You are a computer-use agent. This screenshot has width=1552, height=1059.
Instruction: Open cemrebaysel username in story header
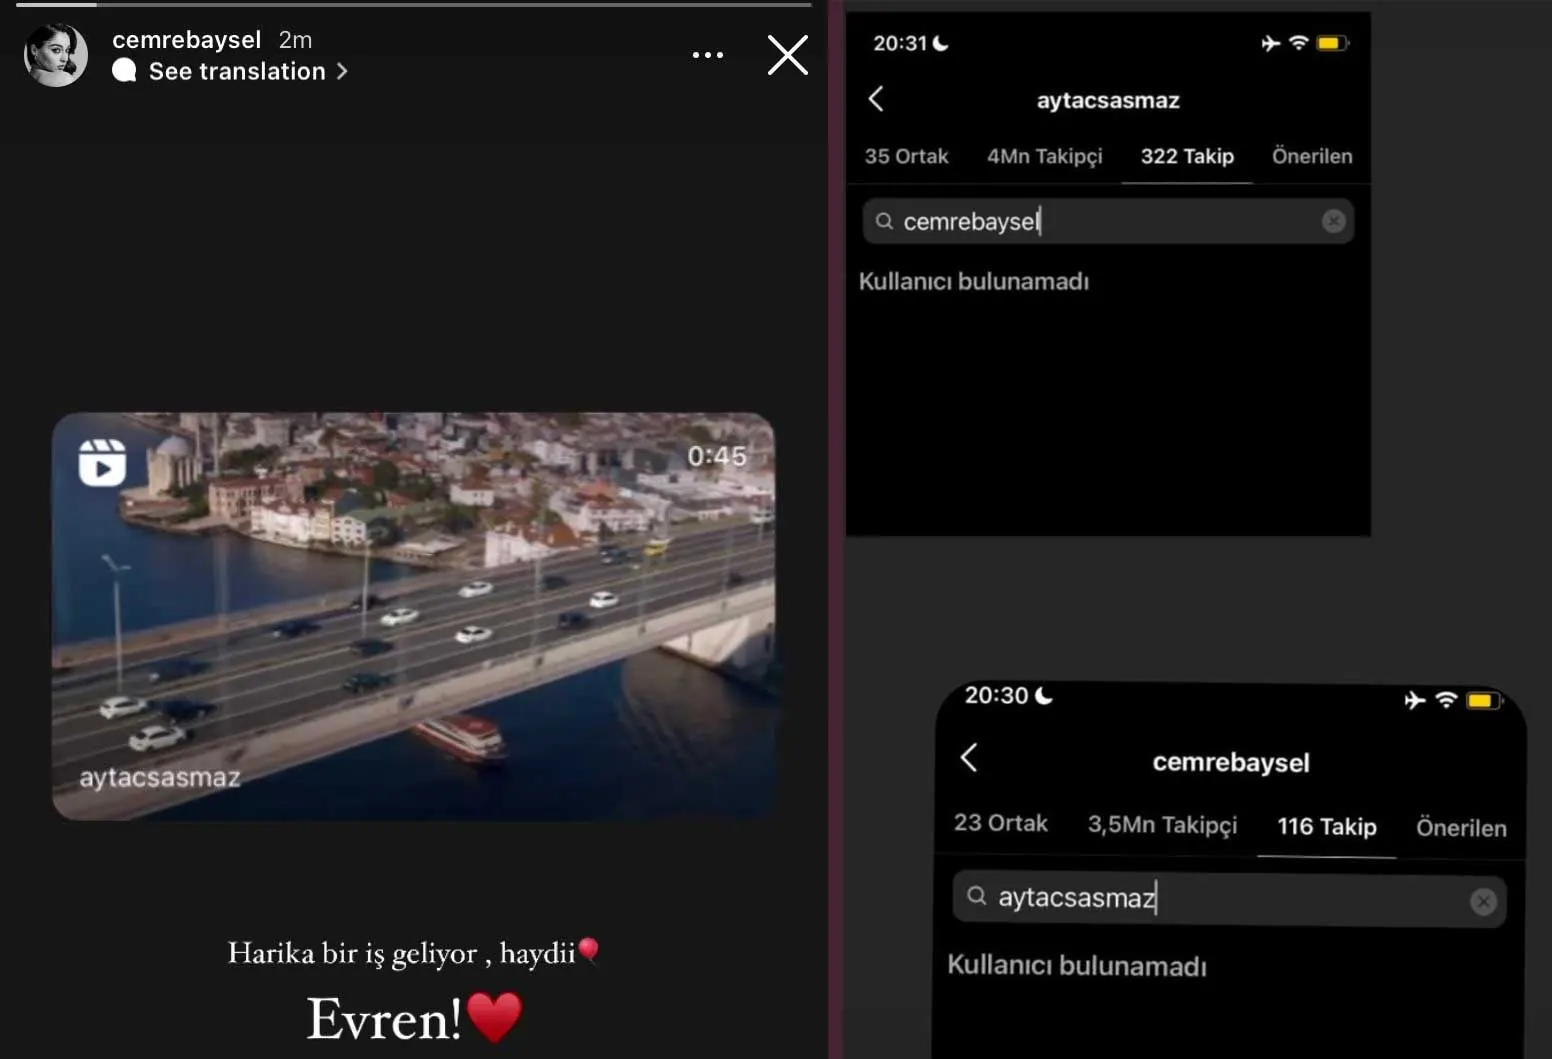point(187,40)
